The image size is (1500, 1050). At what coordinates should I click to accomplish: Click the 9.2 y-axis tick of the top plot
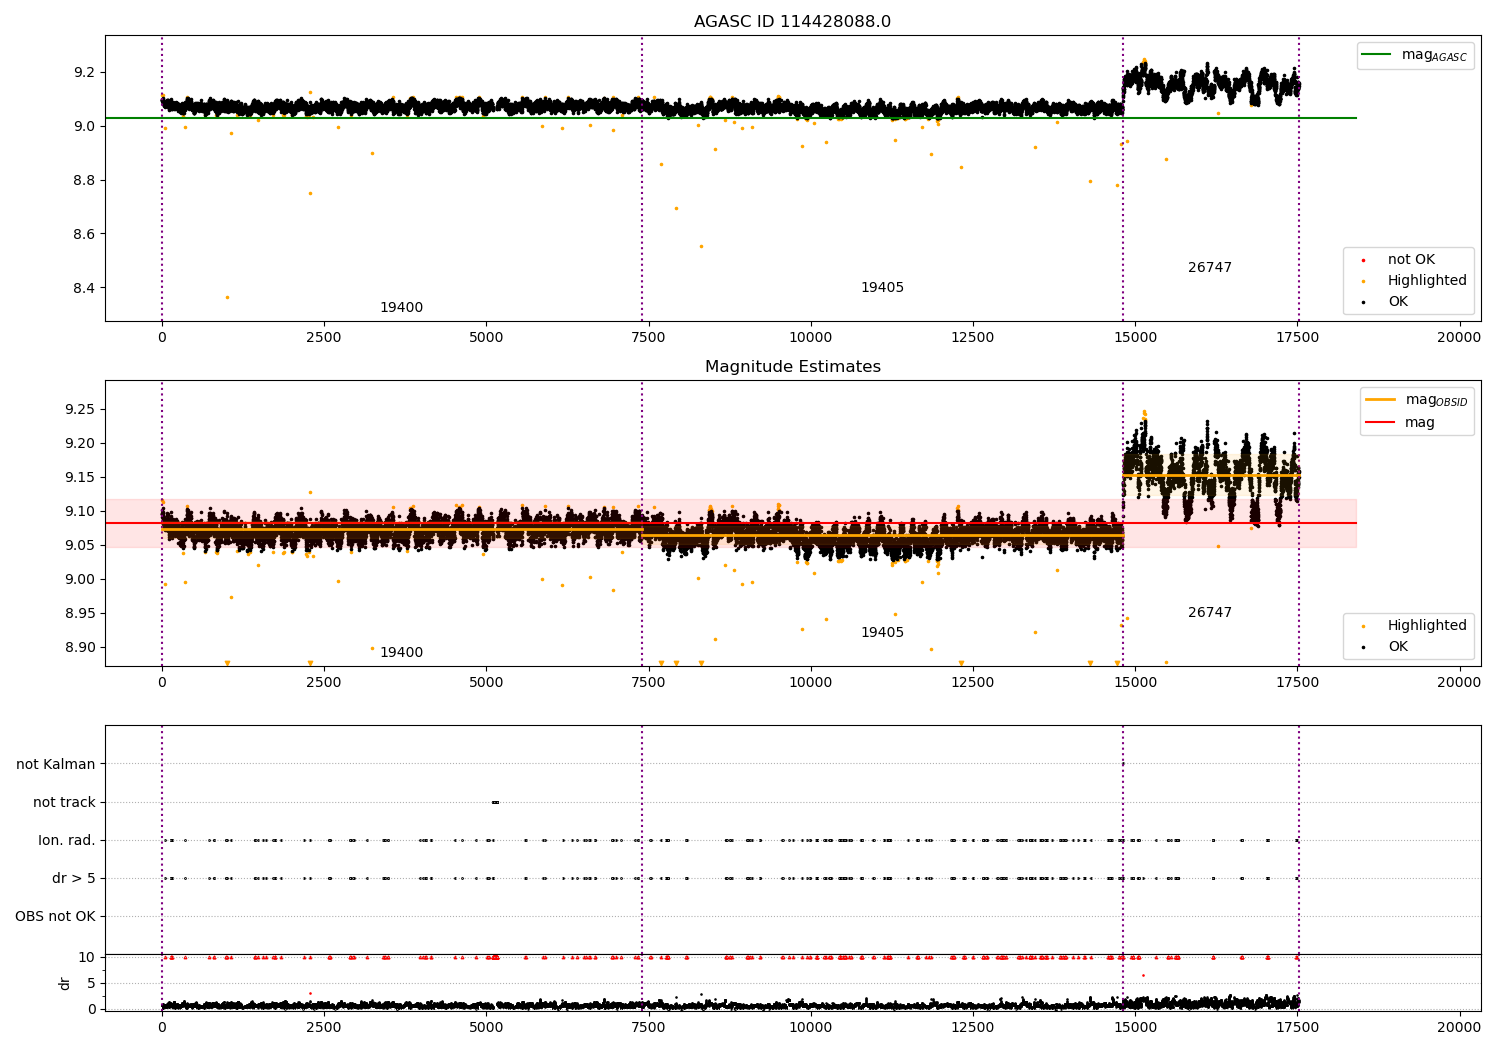(x=85, y=73)
